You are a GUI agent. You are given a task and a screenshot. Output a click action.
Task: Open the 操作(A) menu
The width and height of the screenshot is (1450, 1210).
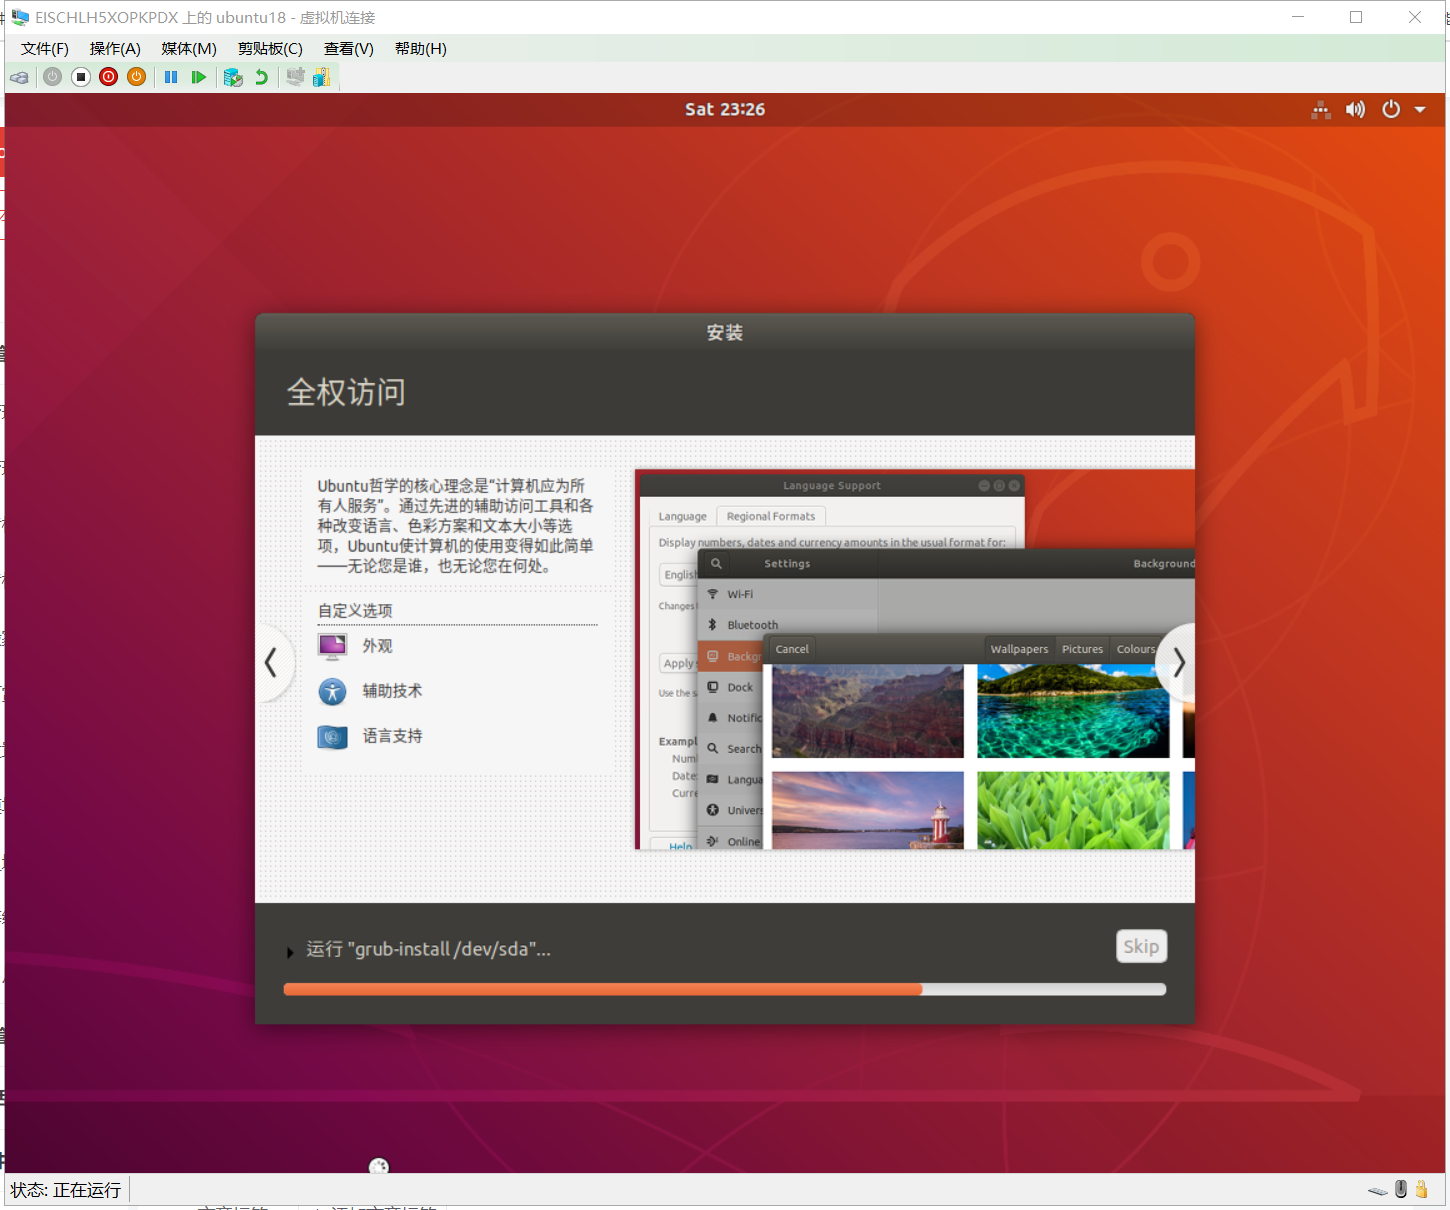tap(115, 49)
